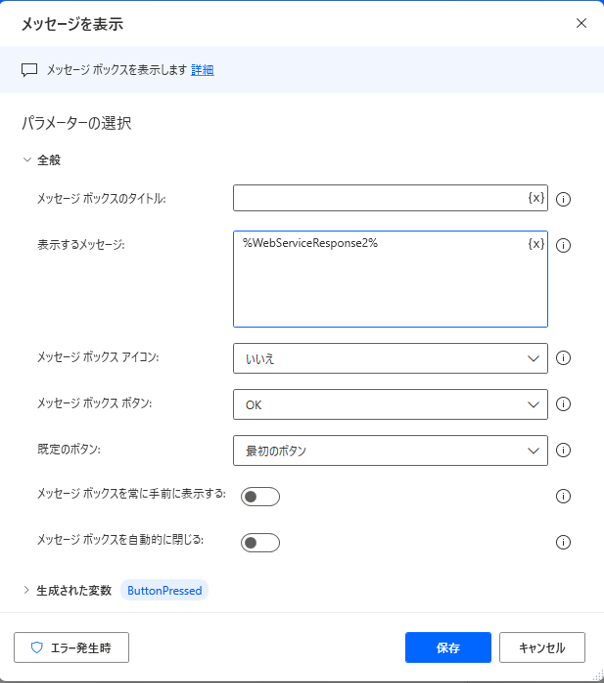604x683 pixels.
Task: Click info icon for メッセージ ボックスのタイトル
Action: coord(563,199)
